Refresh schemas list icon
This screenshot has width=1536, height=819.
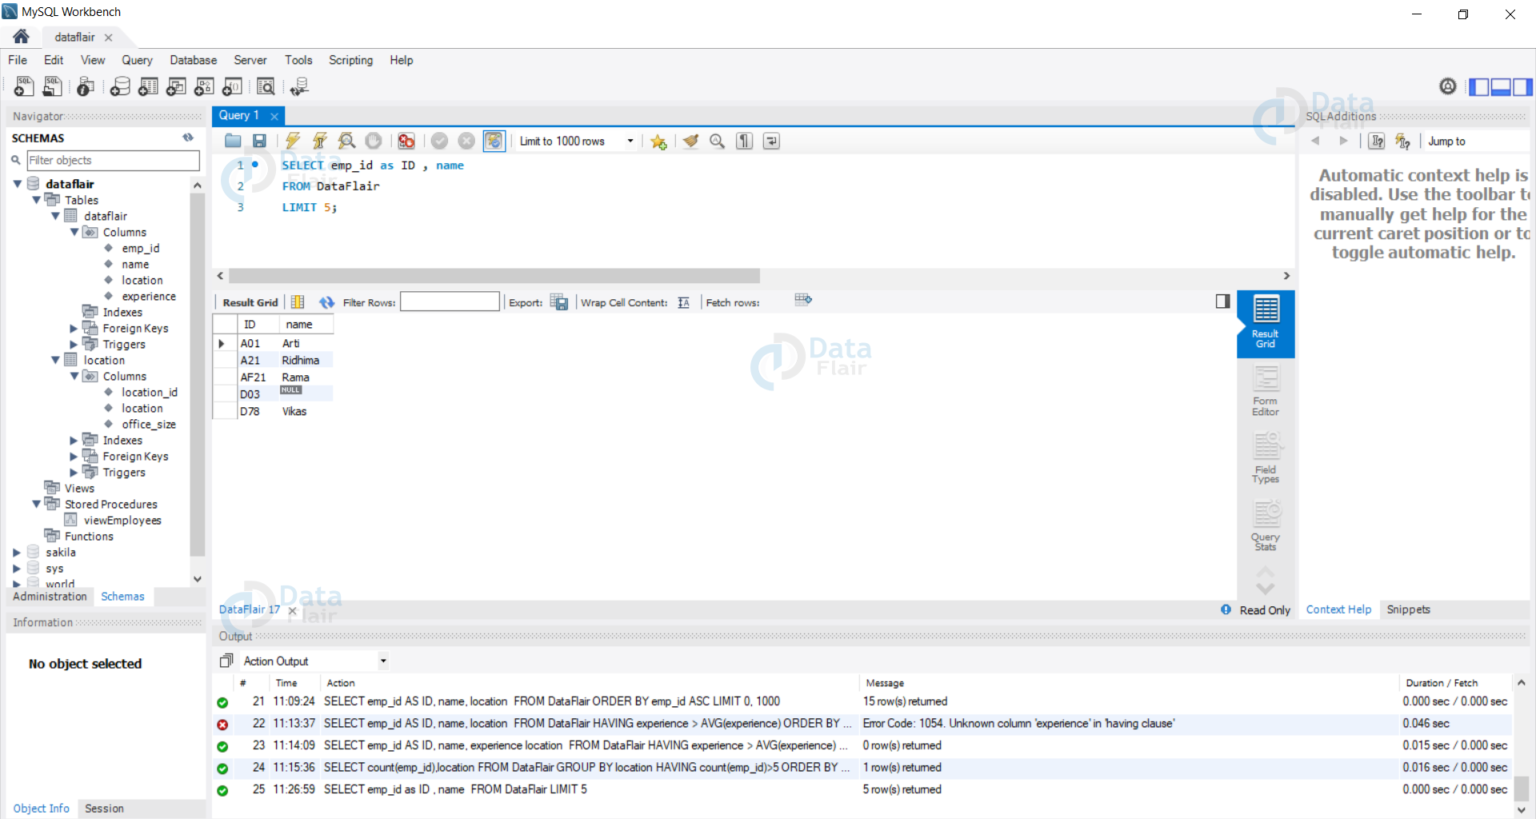tap(188, 138)
